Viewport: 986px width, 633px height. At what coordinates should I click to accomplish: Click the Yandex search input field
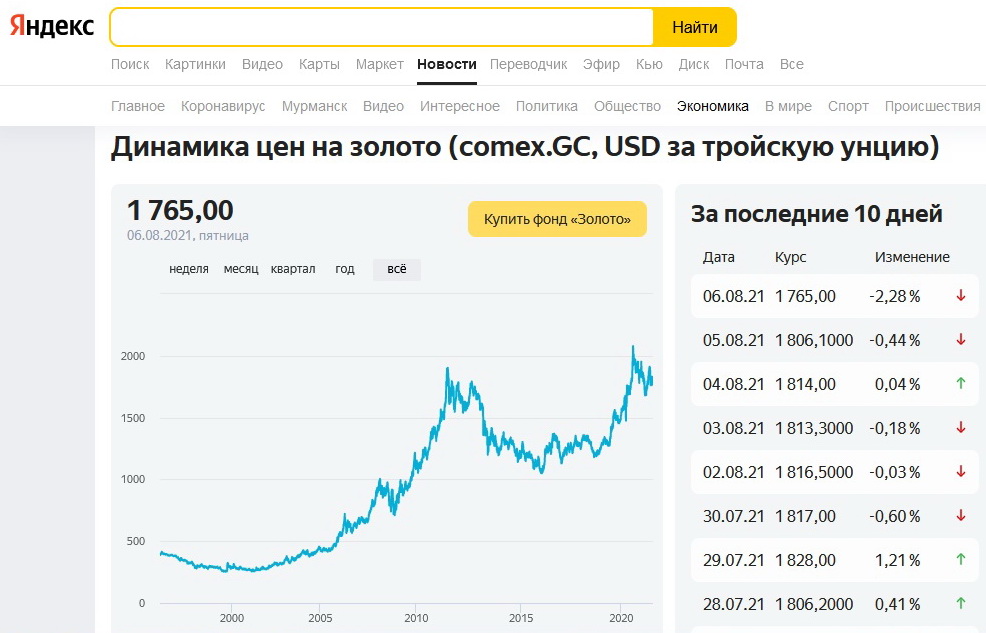[381, 27]
